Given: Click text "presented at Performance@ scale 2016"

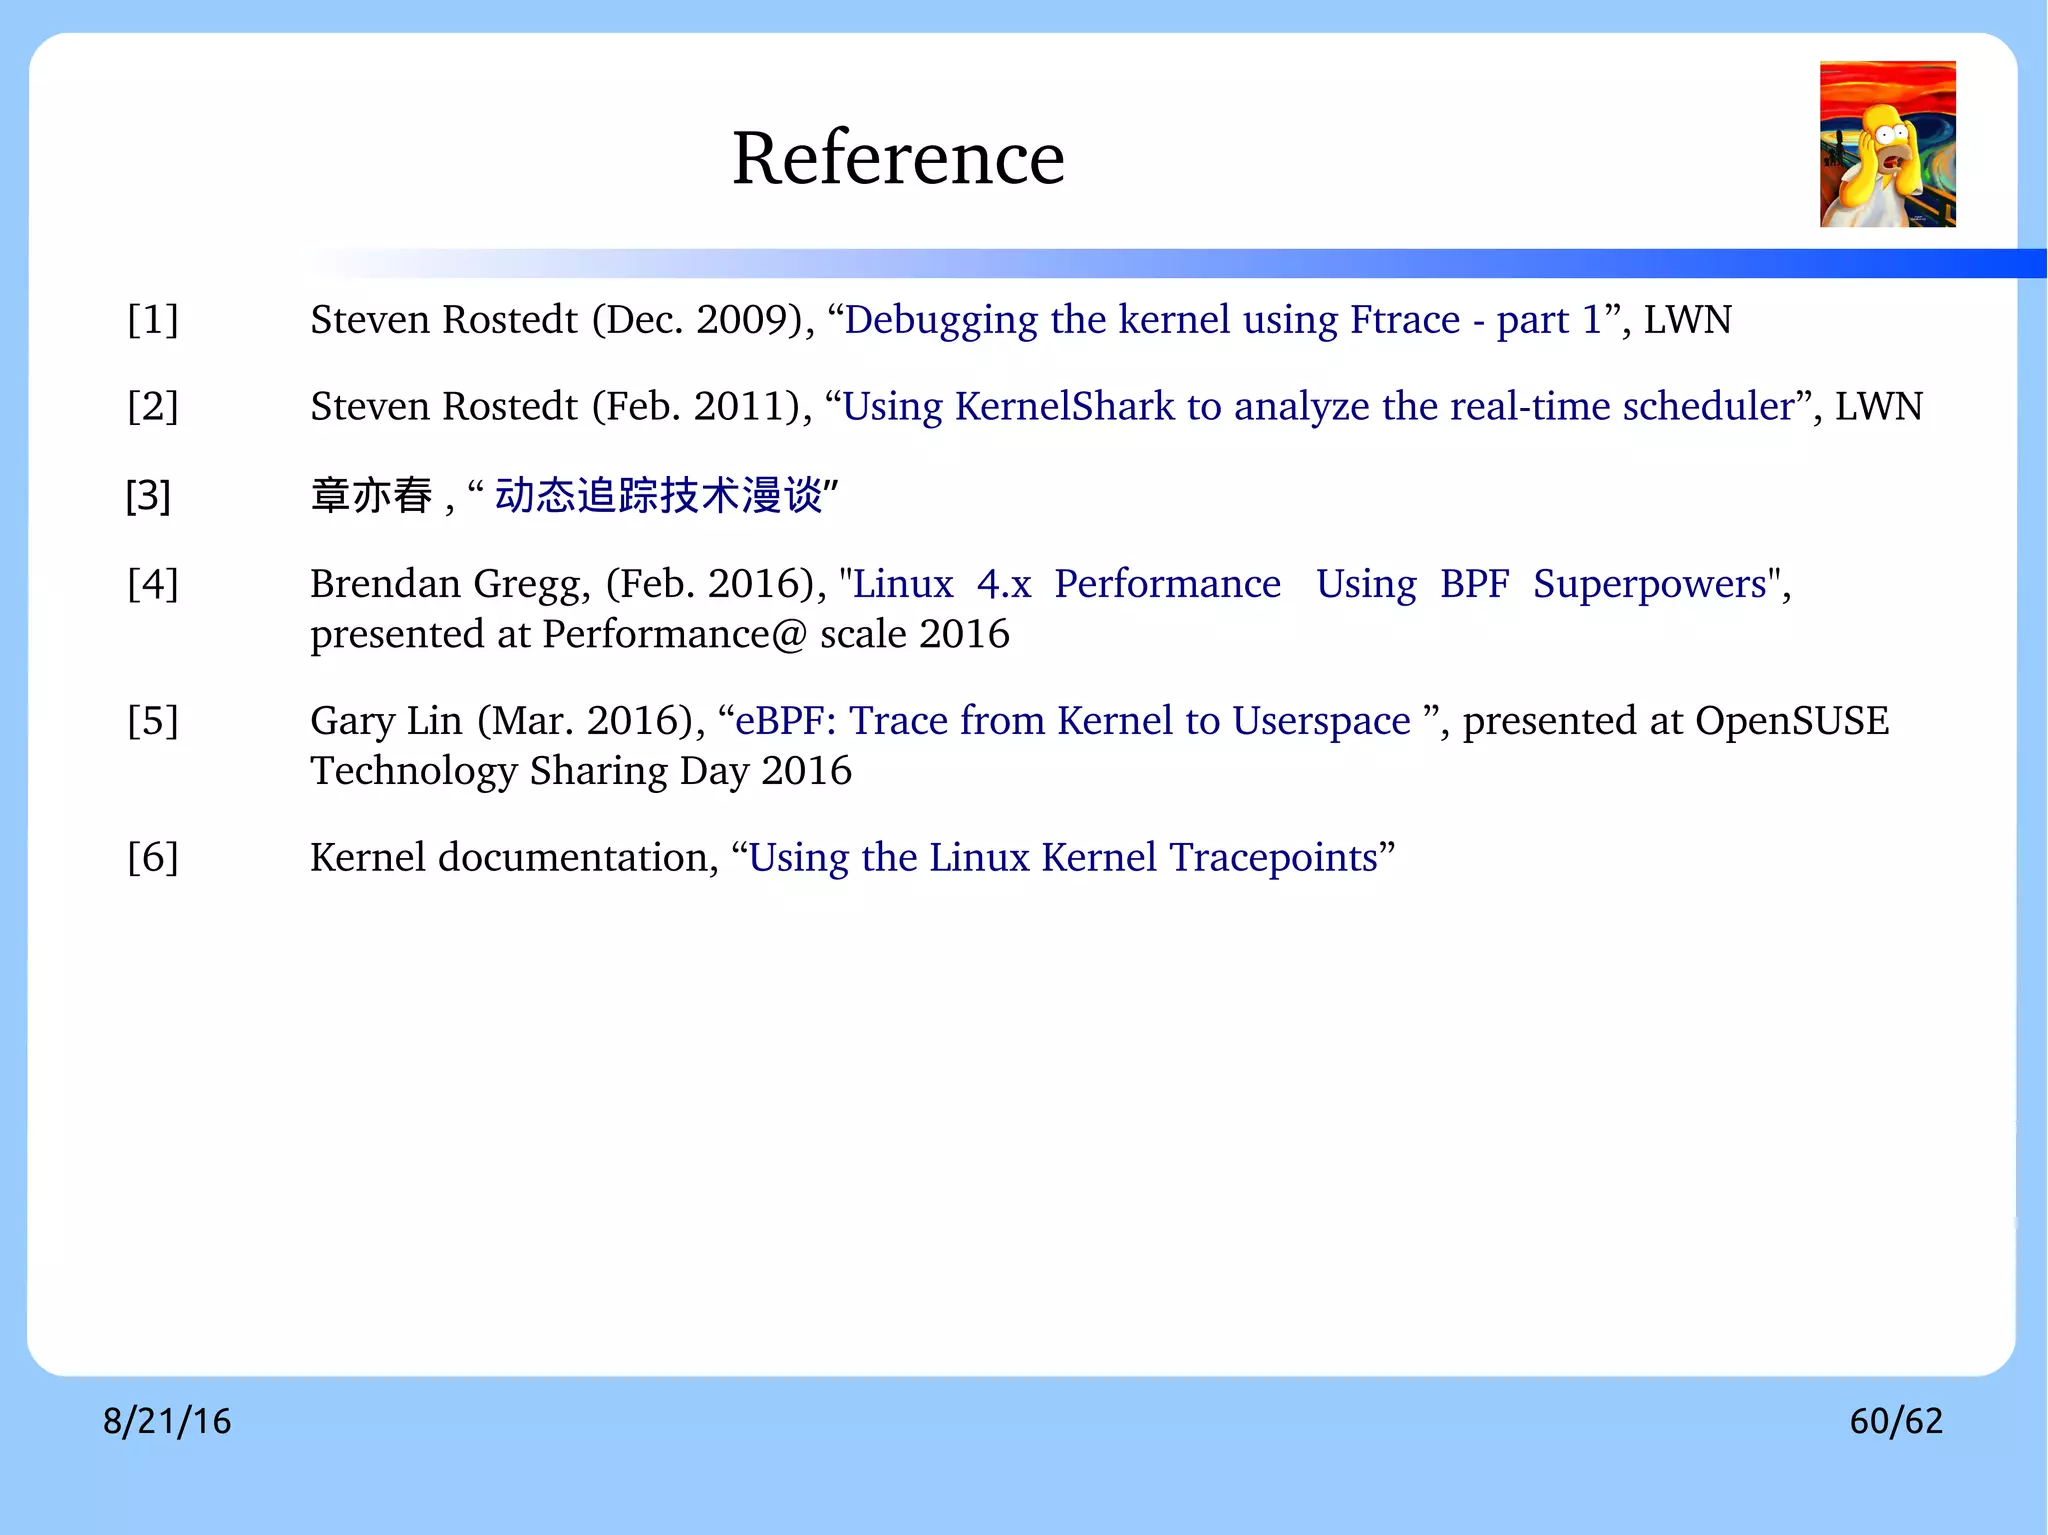Looking at the screenshot, I should point(660,635).
